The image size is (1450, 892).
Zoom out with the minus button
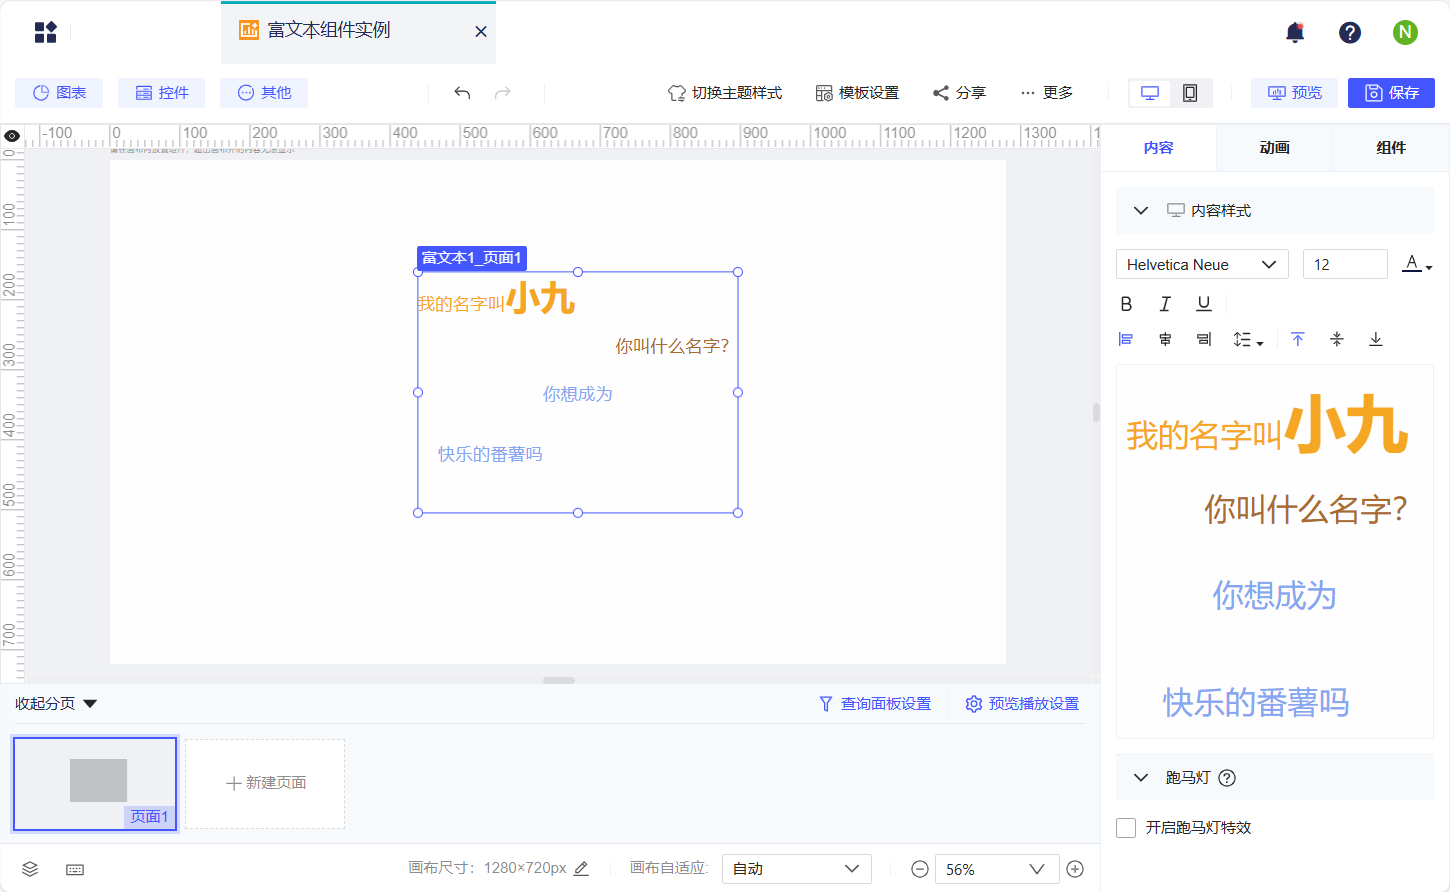pos(920,869)
